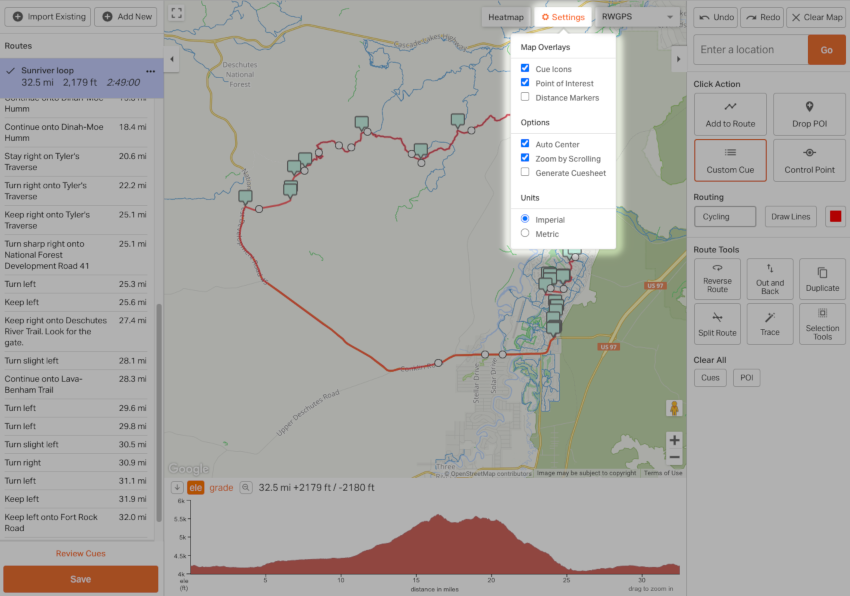Open the red route color swatch
Image resolution: width=850 pixels, height=596 pixels.
tap(835, 216)
